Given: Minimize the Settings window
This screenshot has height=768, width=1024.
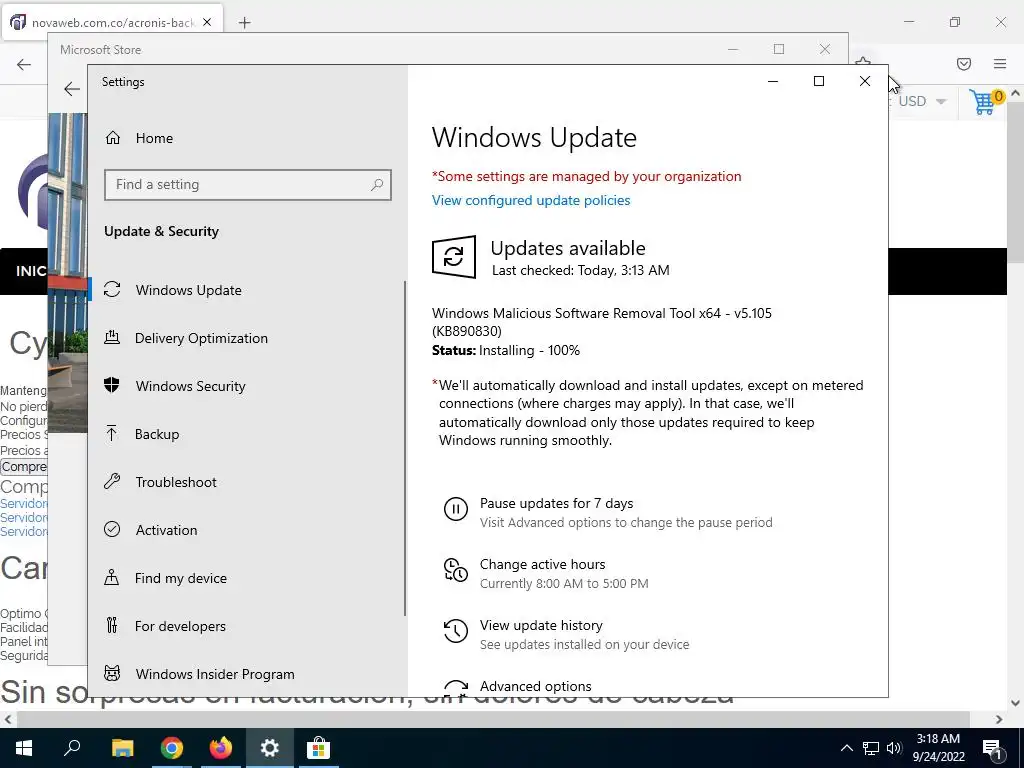Looking at the screenshot, I should pos(773,81).
